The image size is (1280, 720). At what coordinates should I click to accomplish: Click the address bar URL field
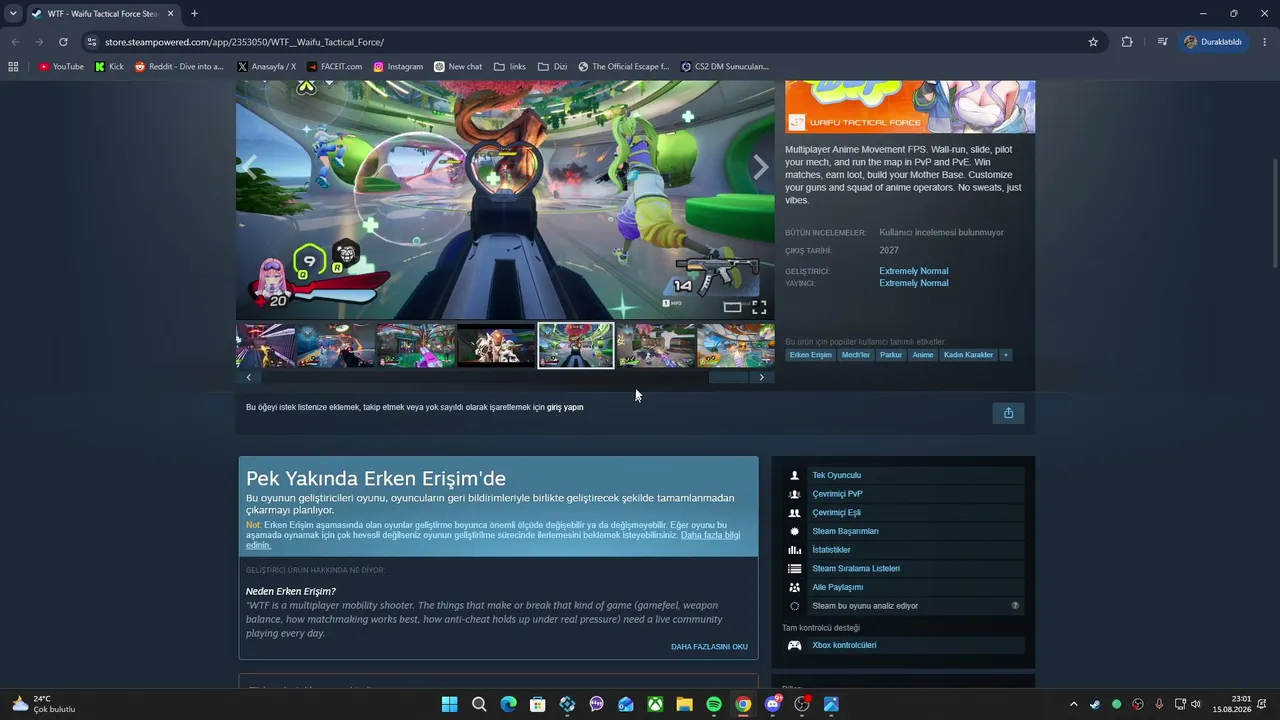pyautogui.click(x=590, y=42)
